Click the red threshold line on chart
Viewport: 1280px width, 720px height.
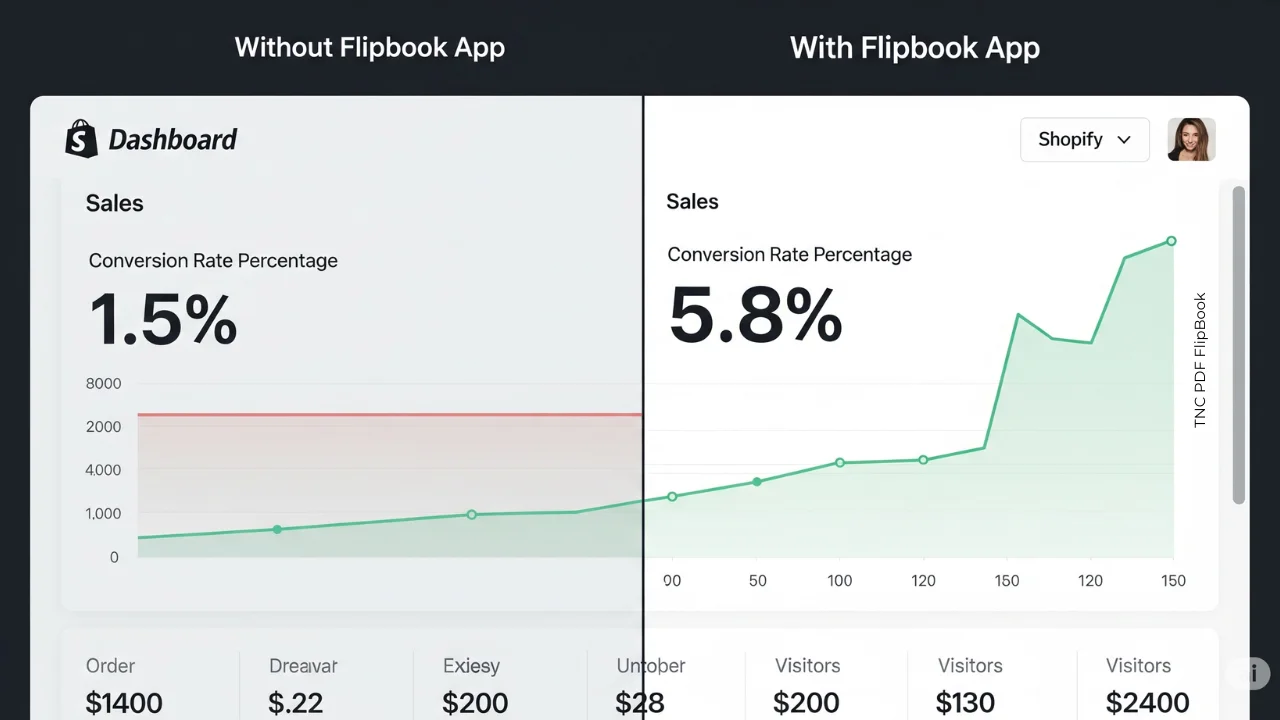point(390,414)
